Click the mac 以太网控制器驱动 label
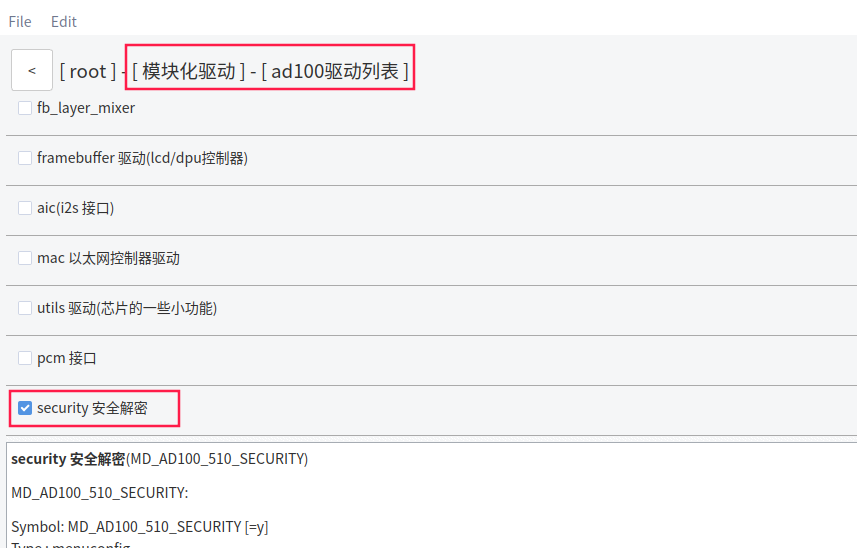This screenshot has height=548, width=857. [108, 258]
